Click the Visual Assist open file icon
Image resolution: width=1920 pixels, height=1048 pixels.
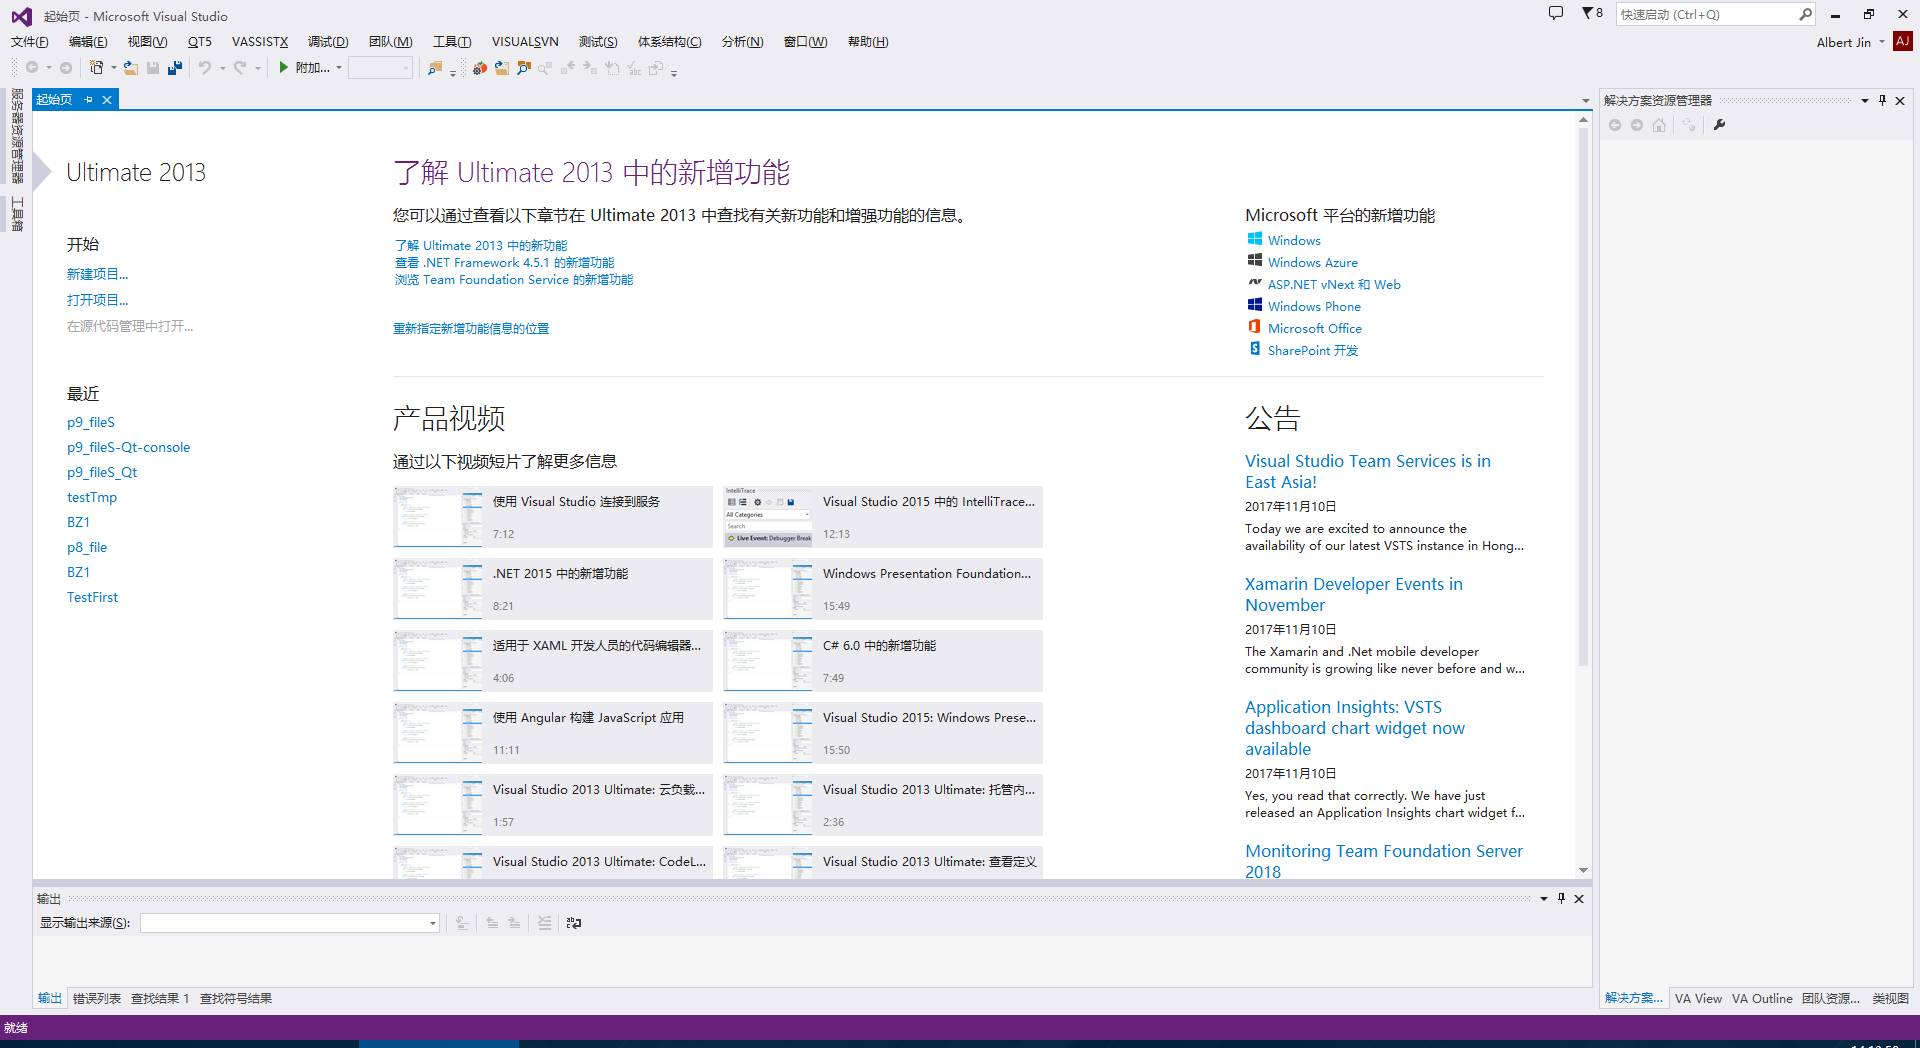coord(502,68)
